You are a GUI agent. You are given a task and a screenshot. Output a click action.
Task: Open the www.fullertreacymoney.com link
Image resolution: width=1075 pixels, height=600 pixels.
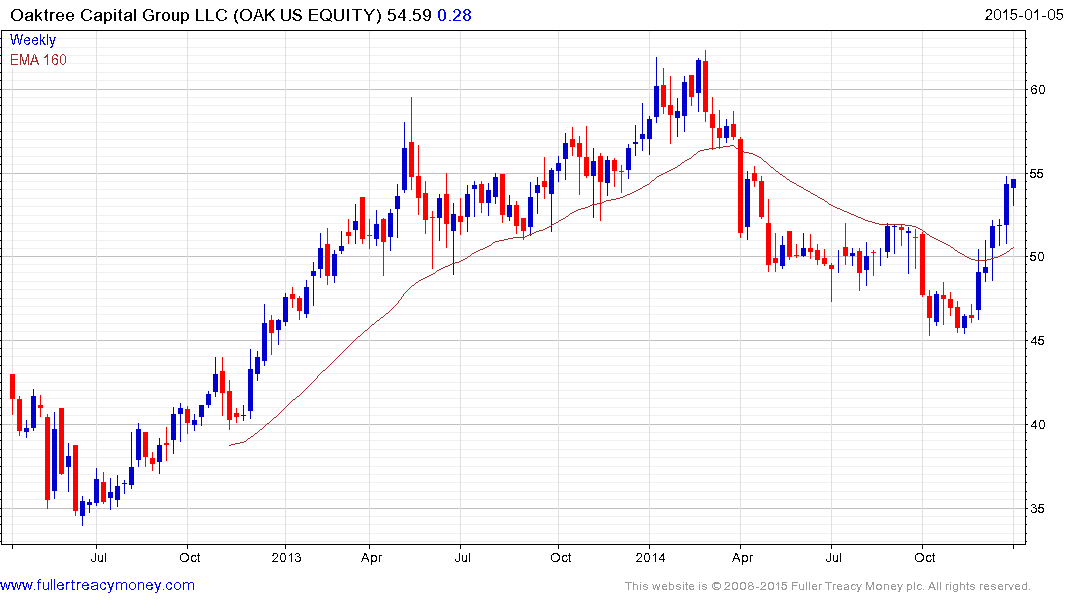point(97,585)
